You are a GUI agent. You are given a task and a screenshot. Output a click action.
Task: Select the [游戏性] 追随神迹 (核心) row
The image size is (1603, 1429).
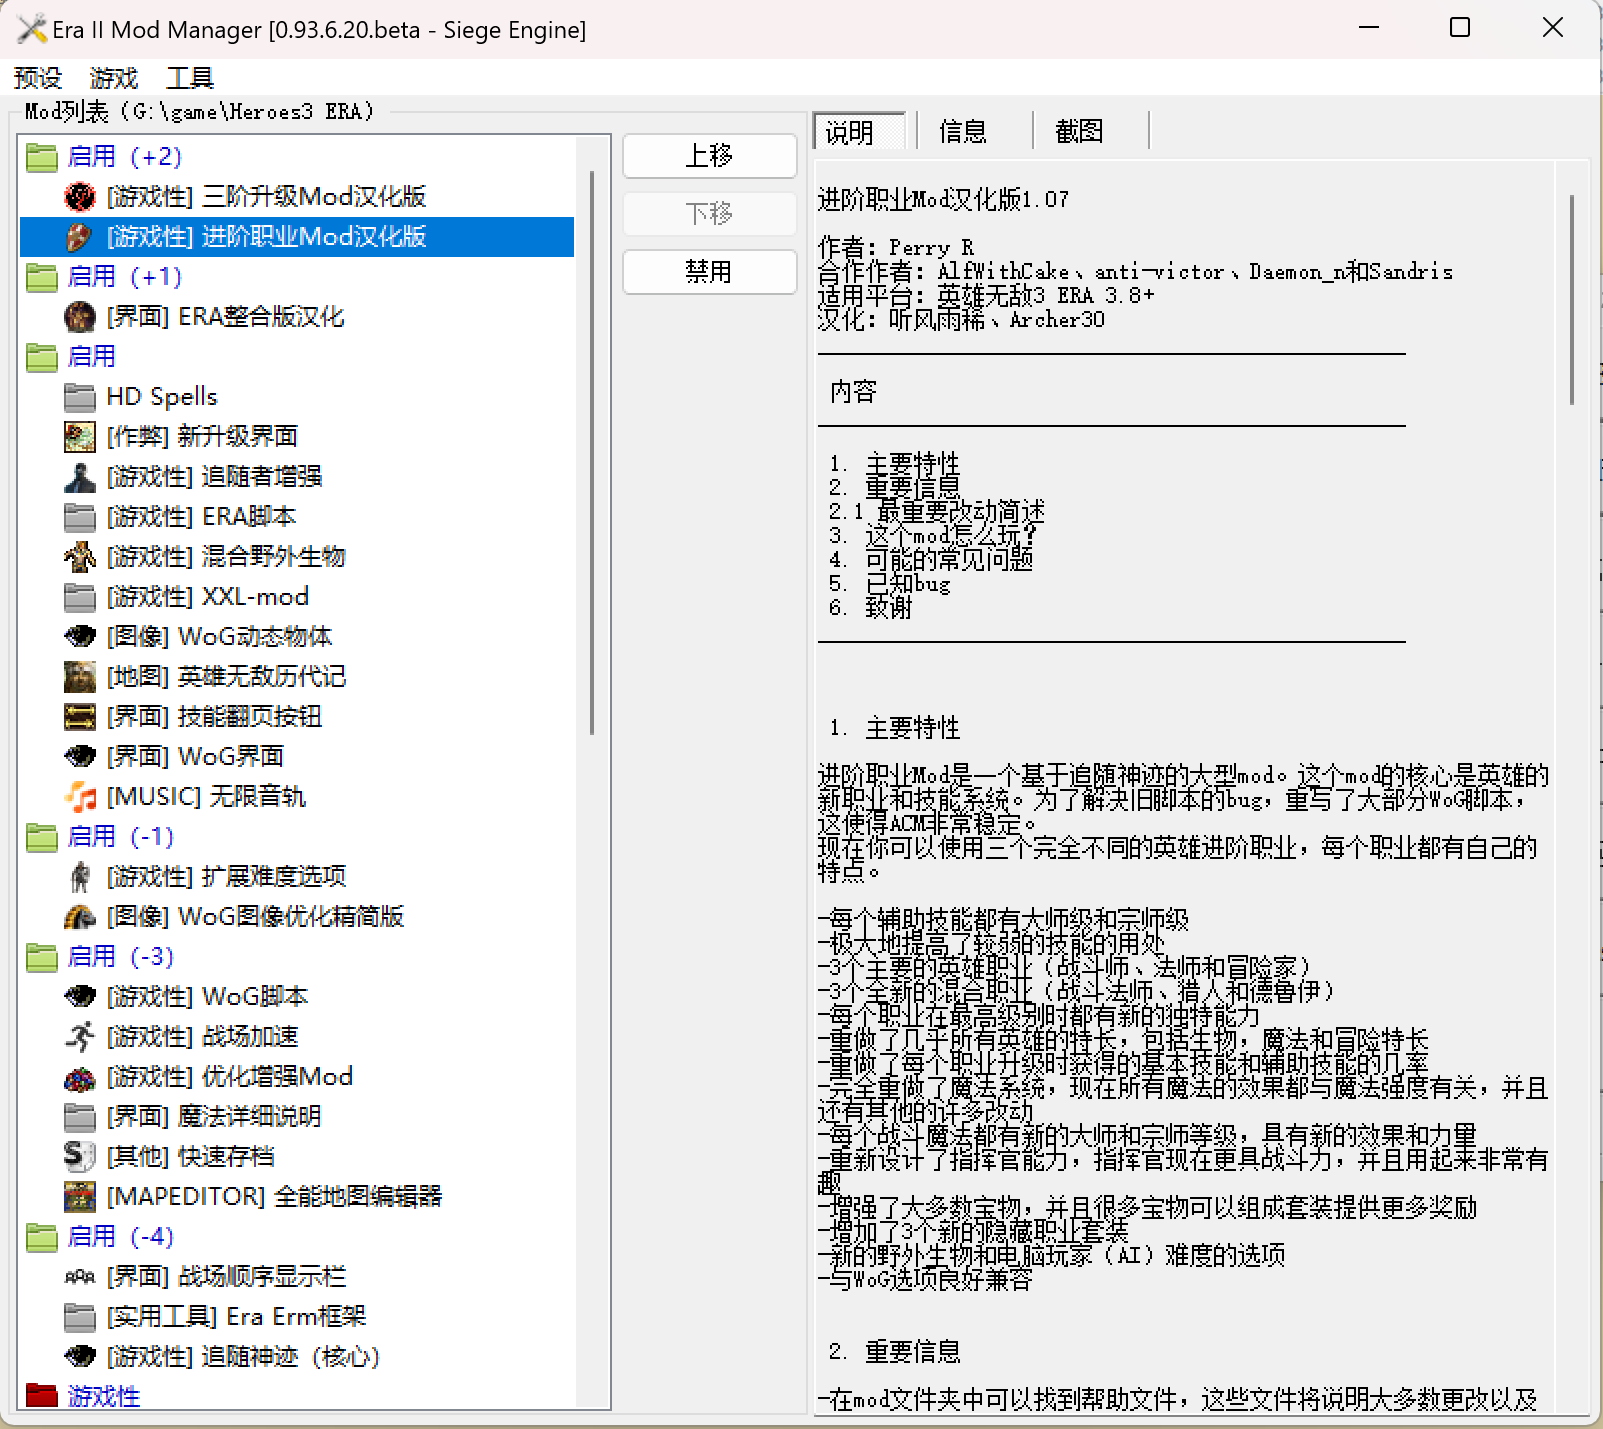pyautogui.click(x=297, y=1357)
